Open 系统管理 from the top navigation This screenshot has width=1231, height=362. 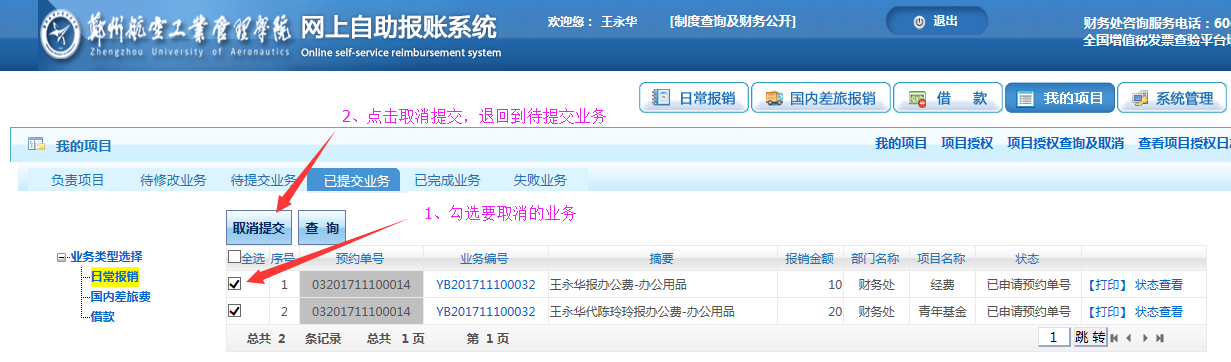1172,98
